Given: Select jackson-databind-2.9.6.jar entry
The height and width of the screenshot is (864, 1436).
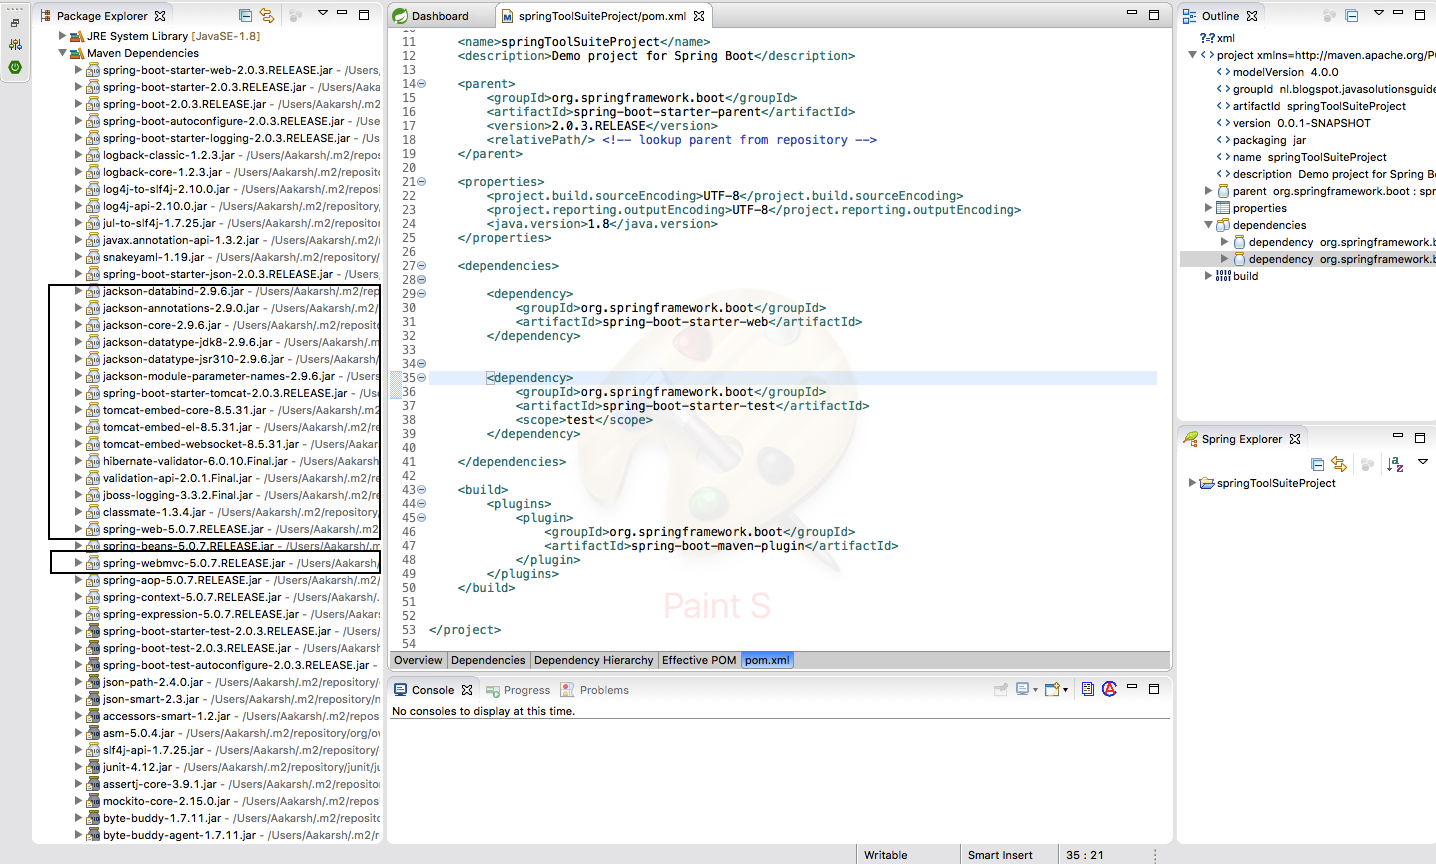Looking at the screenshot, I should 232,291.
